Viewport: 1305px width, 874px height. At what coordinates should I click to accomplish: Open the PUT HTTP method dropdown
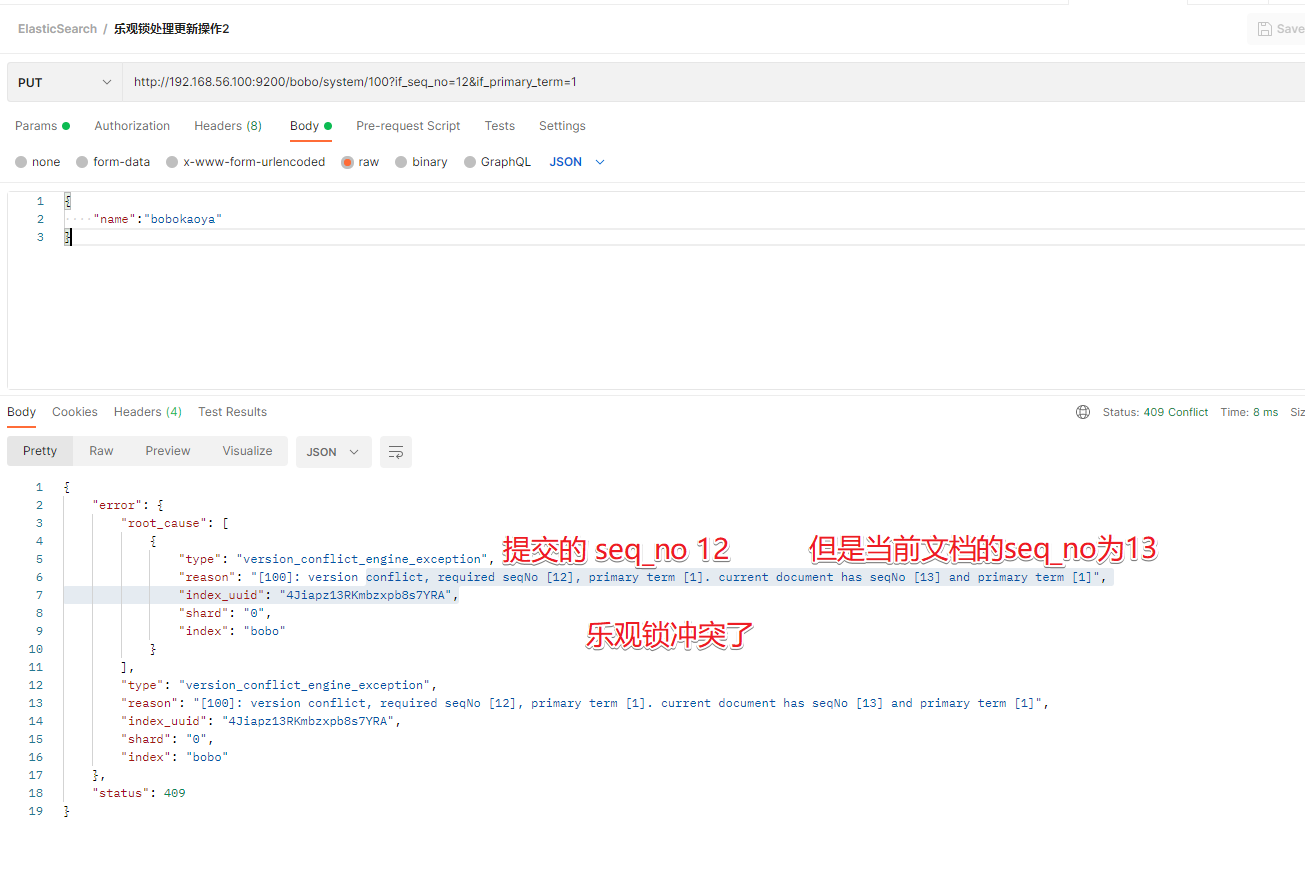click(x=65, y=82)
